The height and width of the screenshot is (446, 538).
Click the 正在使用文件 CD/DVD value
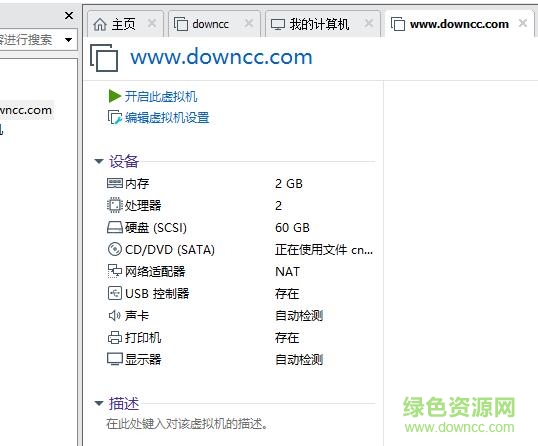324,249
